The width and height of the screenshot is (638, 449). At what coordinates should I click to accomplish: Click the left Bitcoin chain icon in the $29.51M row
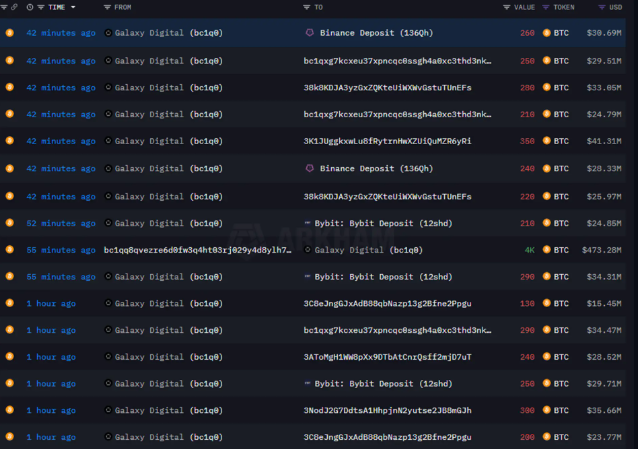(9, 60)
